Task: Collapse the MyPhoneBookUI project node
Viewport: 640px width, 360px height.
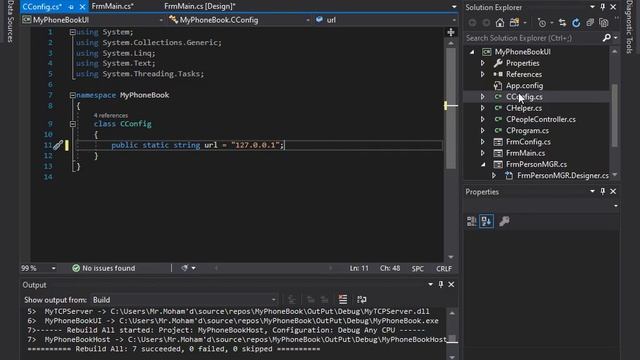Action: 472,52
